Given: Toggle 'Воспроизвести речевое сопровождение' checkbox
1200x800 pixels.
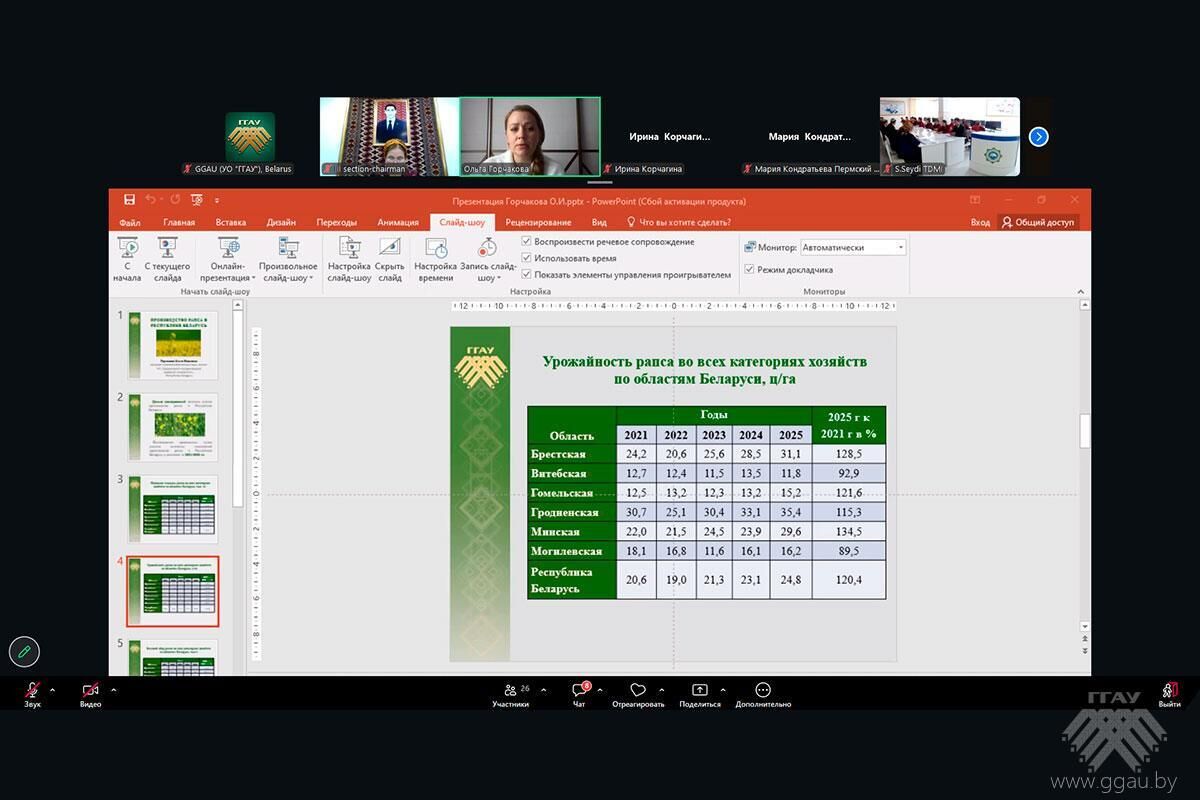Looking at the screenshot, I should pyautogui.click(x=527, y=242).
